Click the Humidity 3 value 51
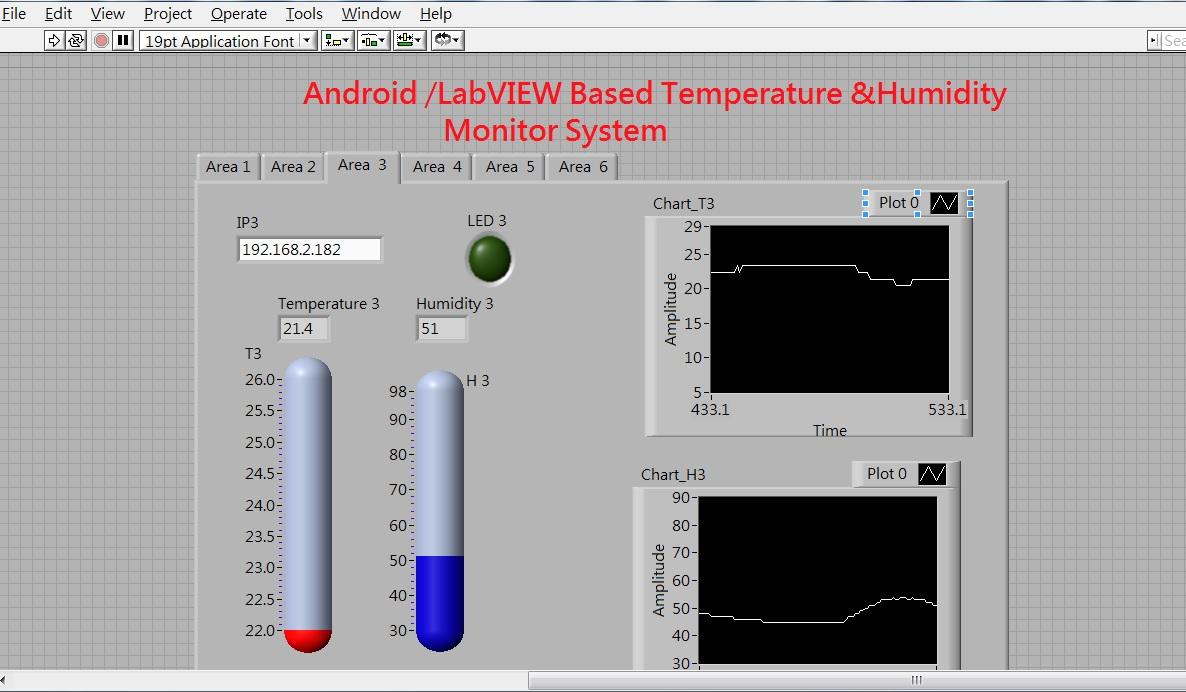This screenshot has height=692, width=1186. click(442, 328)
